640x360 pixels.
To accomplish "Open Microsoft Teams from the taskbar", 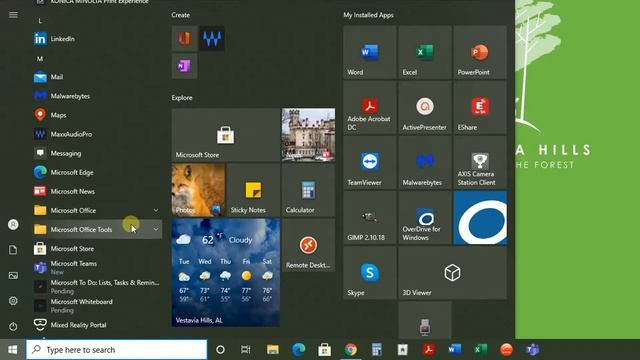I will [x=532, y=350].
